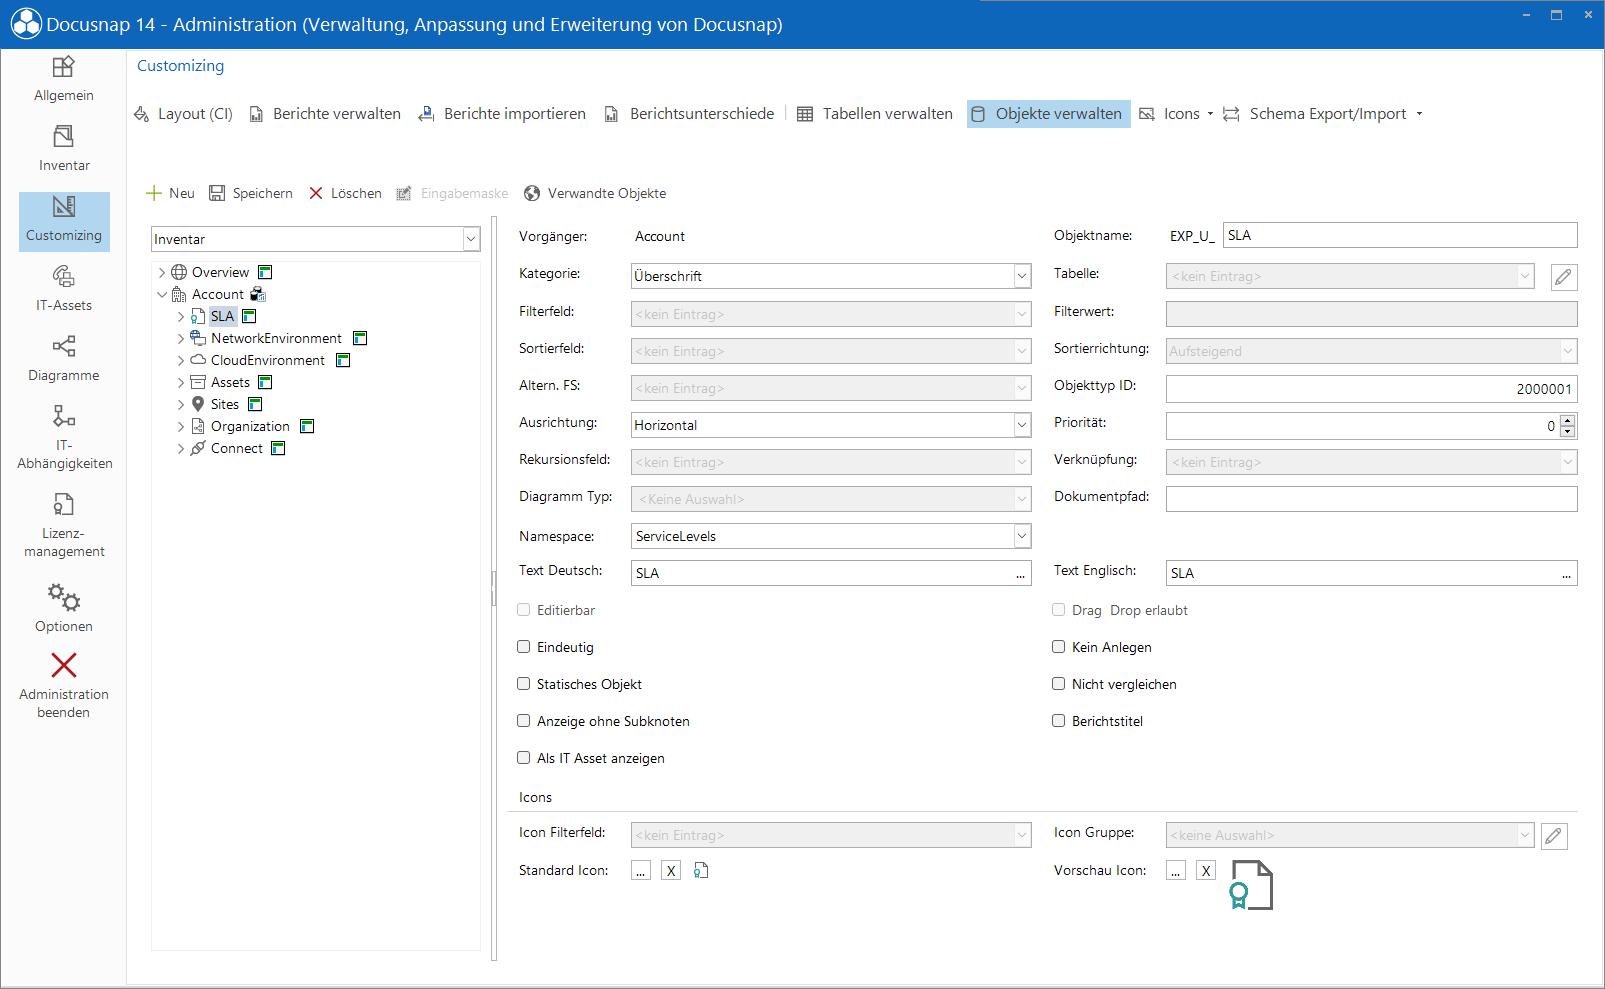Screen dimensions: 1605x989
Task: Switch to Berichte verwalten tab
Action: coord(325,114)
